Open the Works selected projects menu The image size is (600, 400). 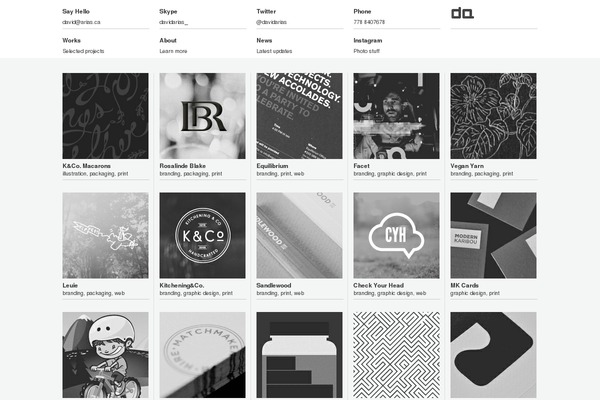(x=83, y=45)
